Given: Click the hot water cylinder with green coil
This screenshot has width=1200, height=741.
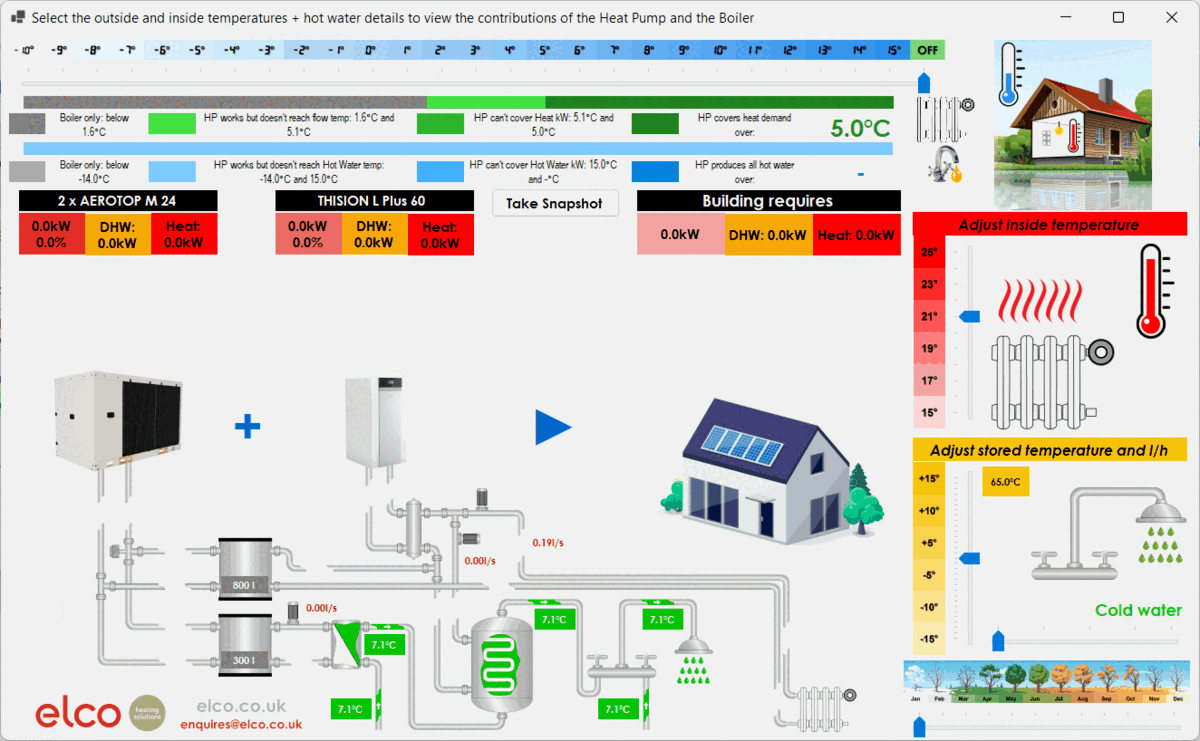Looking at the screenshot, I should 503,663.
